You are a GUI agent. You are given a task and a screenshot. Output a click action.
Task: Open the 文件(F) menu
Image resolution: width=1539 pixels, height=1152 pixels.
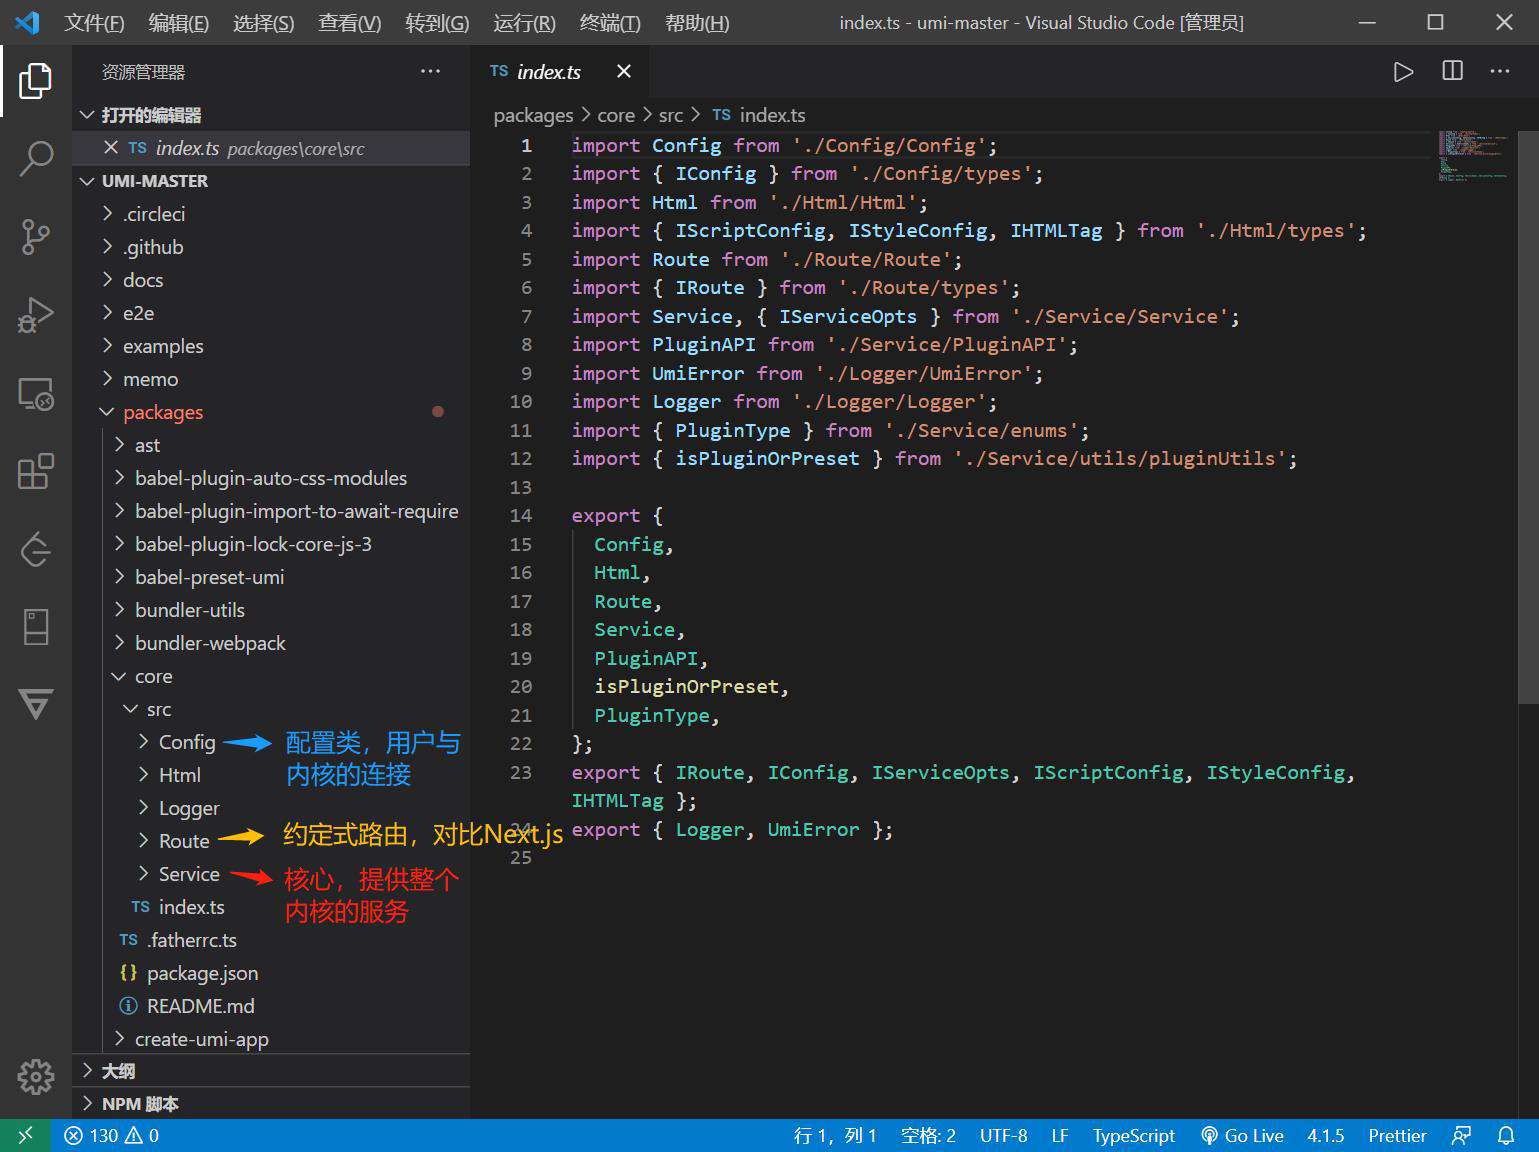[x=94, y=22]
